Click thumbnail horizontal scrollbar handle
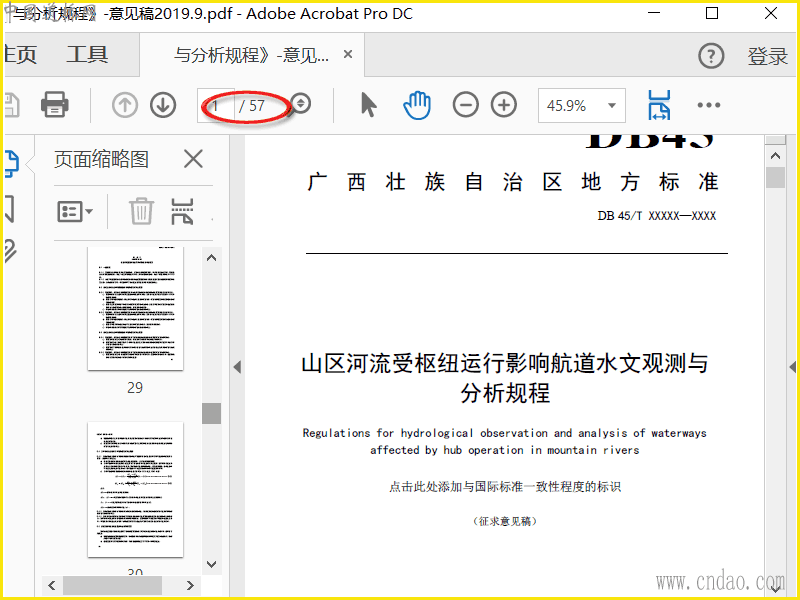The width and height of the screenshot is (800, 600). point(112,585)
